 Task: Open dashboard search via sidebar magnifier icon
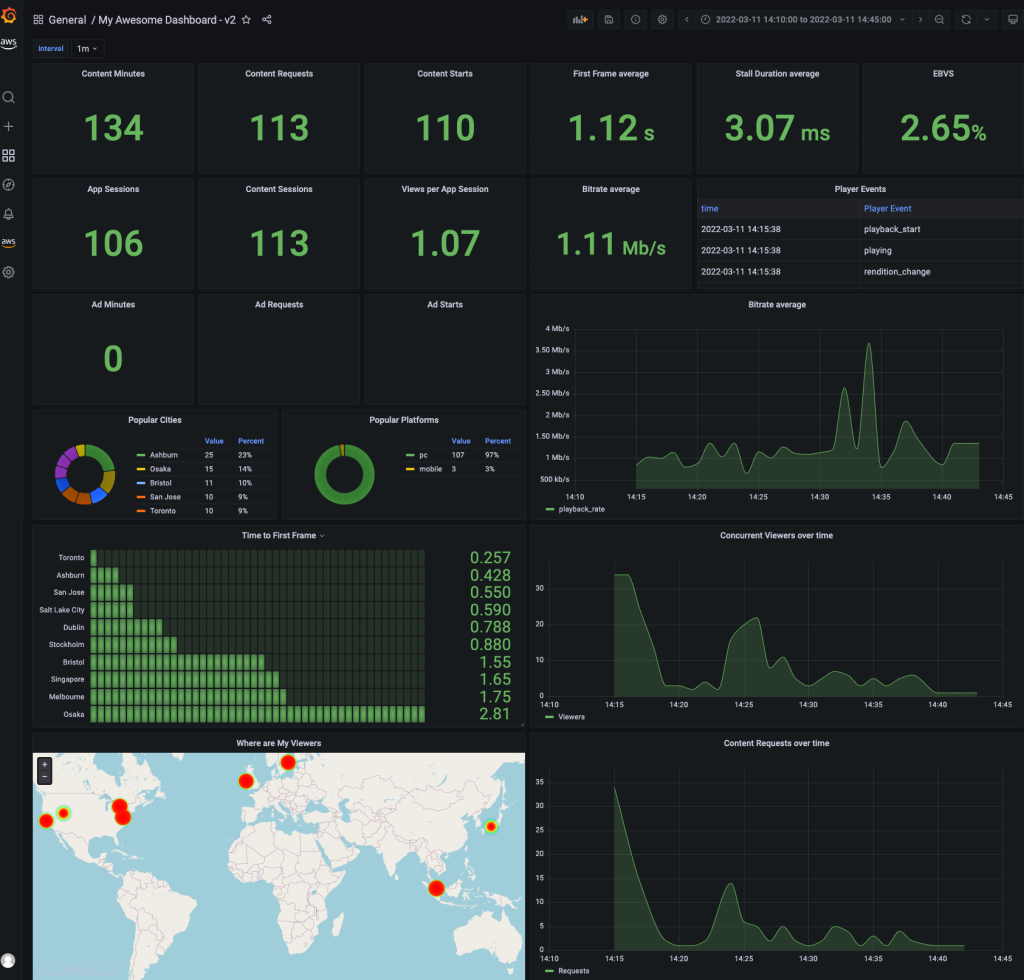(9, 97)
